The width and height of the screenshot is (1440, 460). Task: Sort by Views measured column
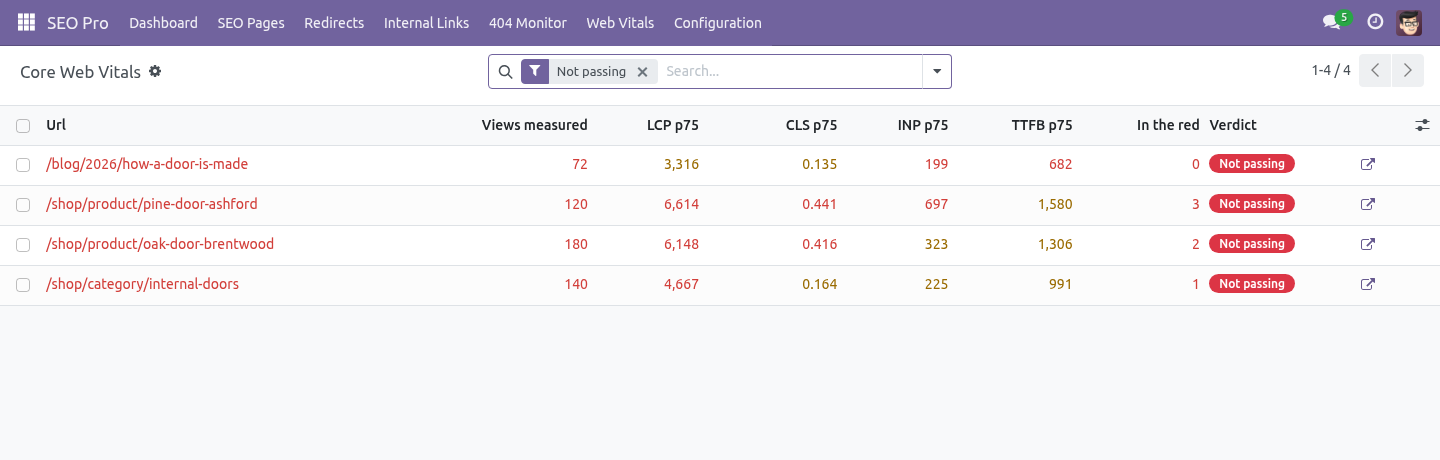(x=534, y=125)
